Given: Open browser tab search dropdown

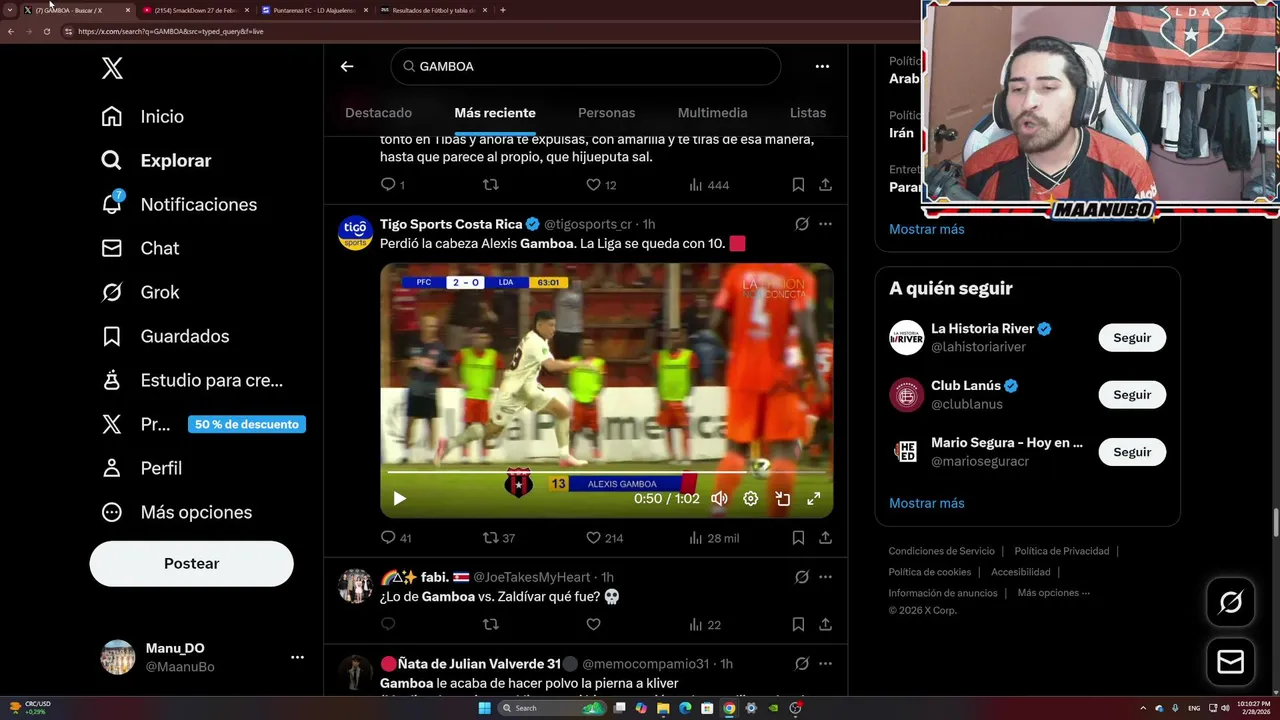Looking at the screenshot, I should pyautogui.click(x=10, y=10).
